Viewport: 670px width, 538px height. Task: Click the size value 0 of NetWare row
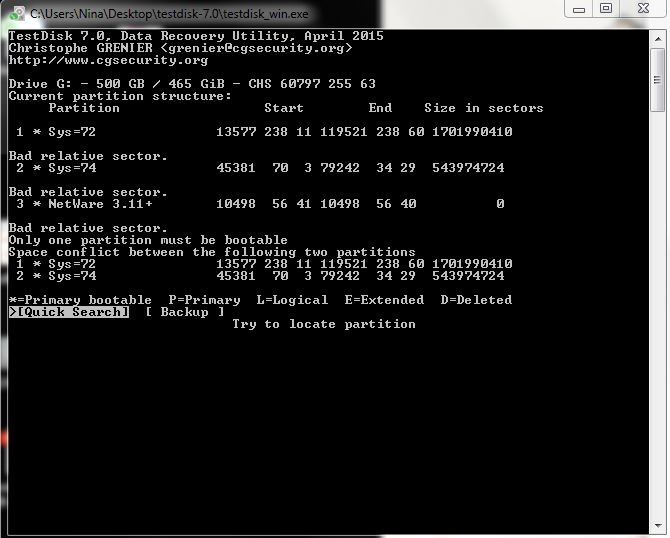tap(500, 204)
